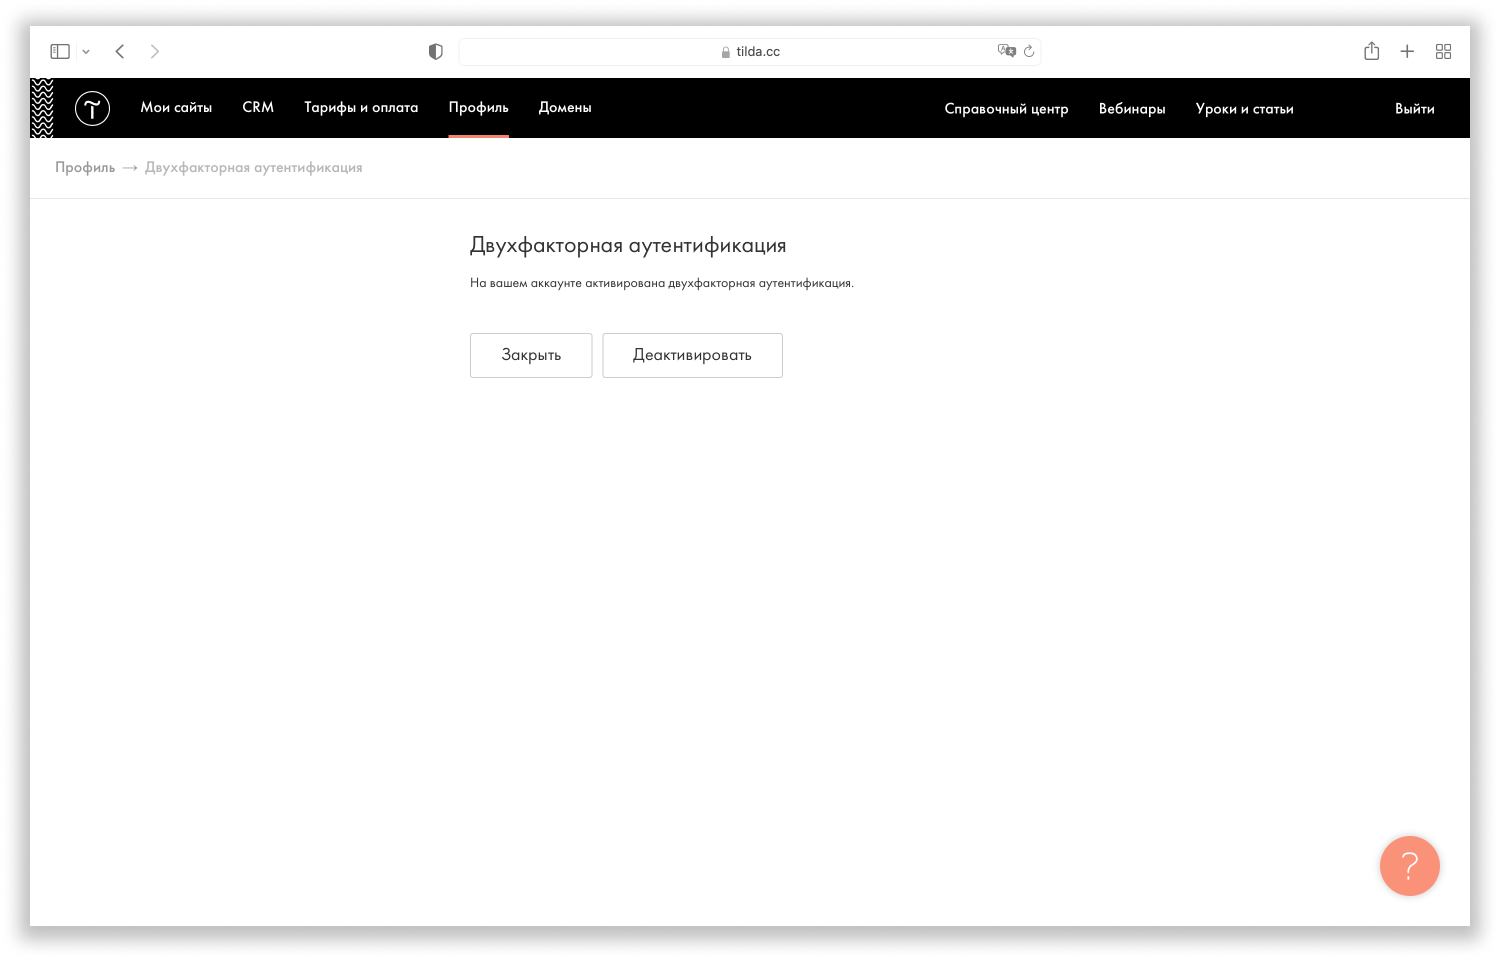Reload the page with the refresh icon
The width and height of the screenshot is (1500, 960).
(1029, 51)
